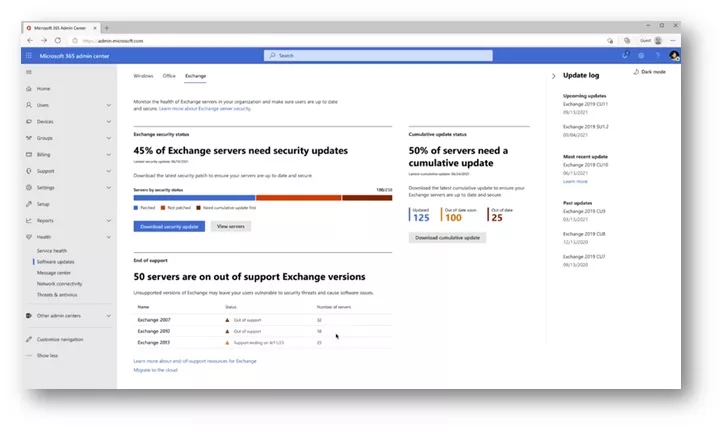
Task: Open the account profile avatar
Action: [x=674, y=56]
